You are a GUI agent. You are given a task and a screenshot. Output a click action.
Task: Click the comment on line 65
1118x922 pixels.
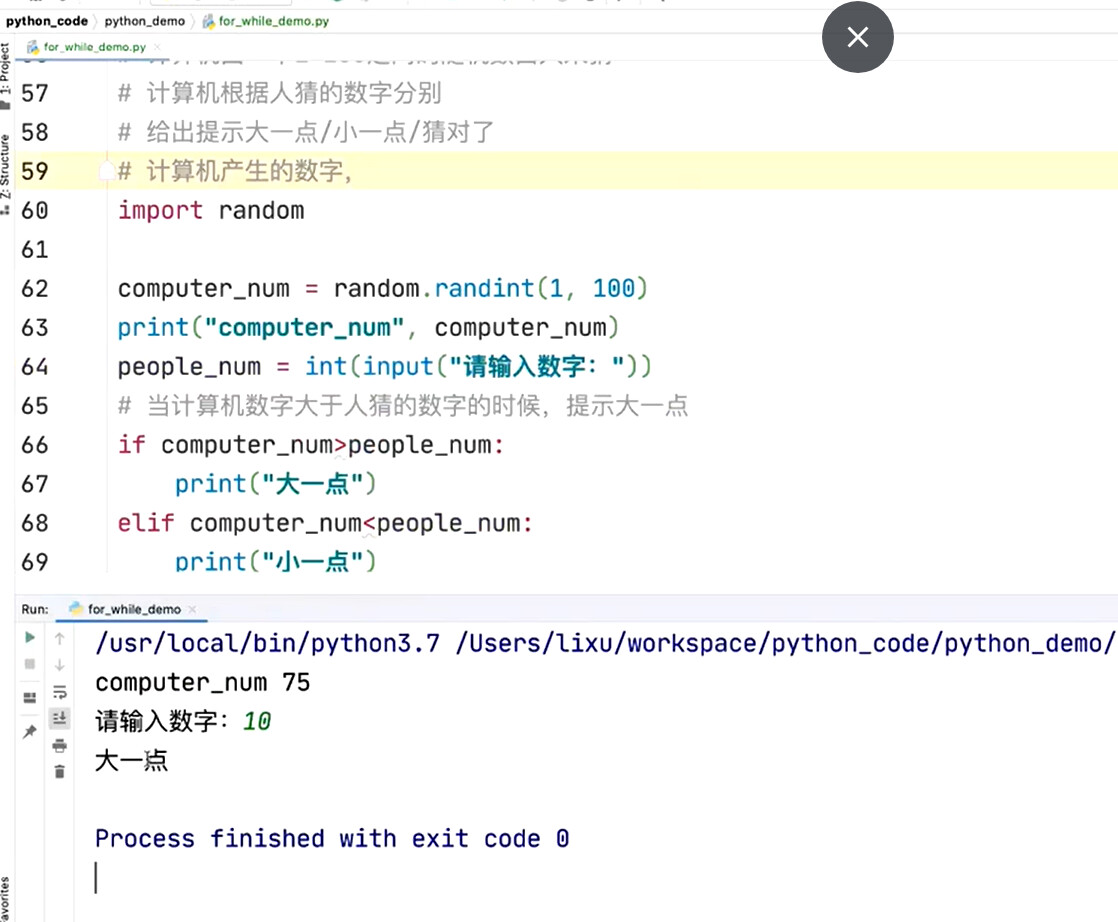403,406
